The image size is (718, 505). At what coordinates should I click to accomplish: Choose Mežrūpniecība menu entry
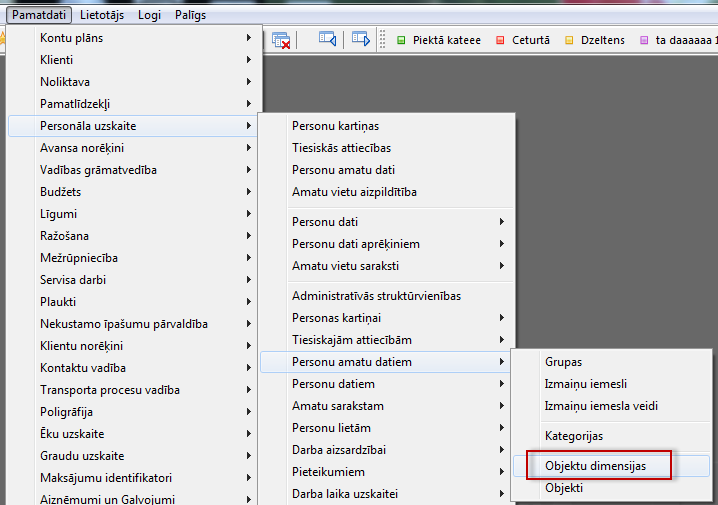133,258
